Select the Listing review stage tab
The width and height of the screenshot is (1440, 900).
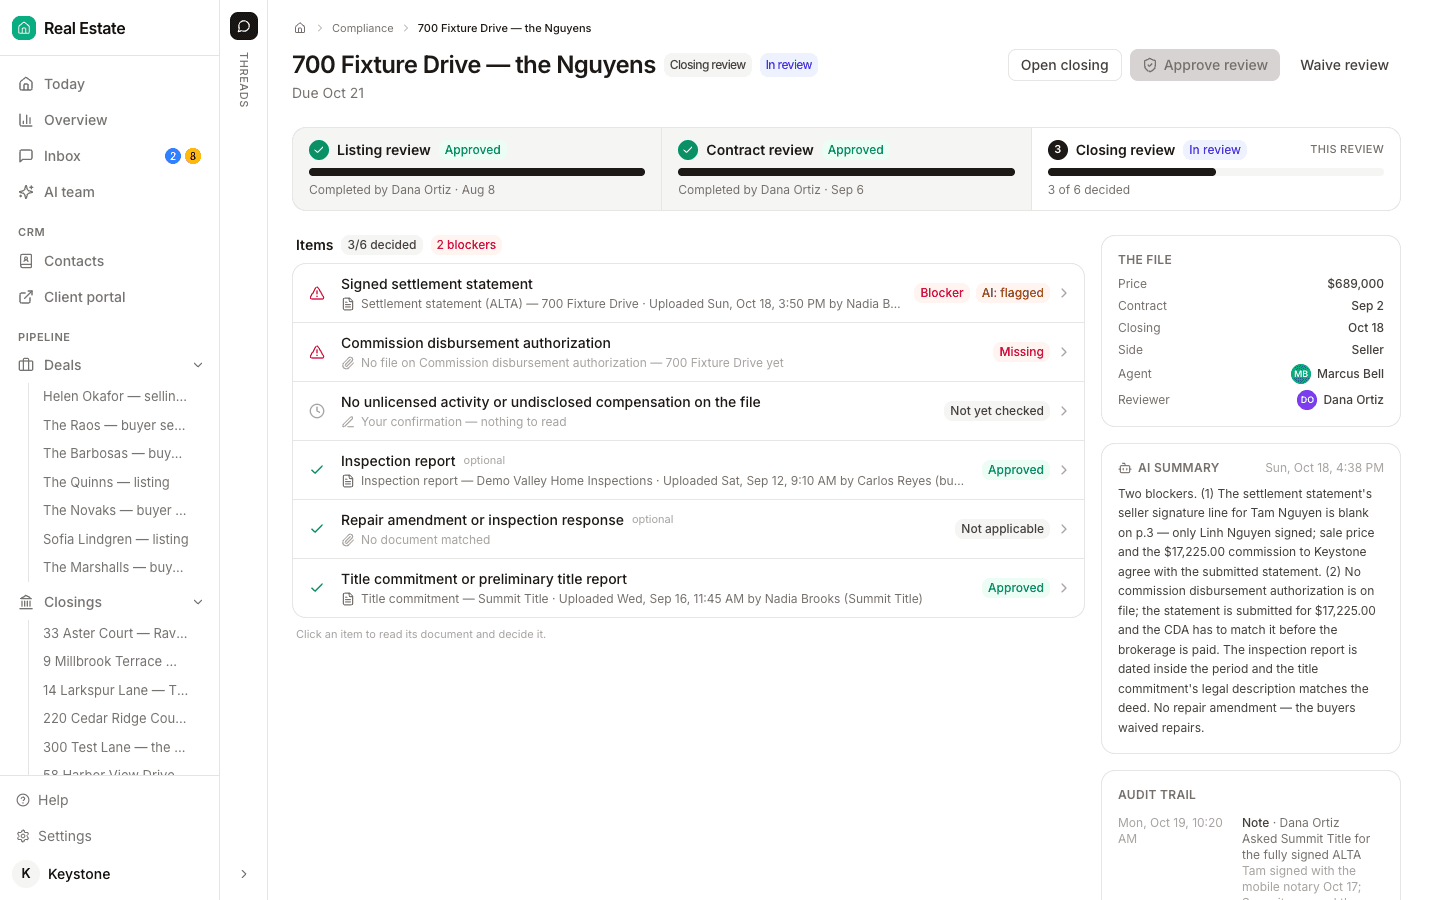tap(477, 169)
